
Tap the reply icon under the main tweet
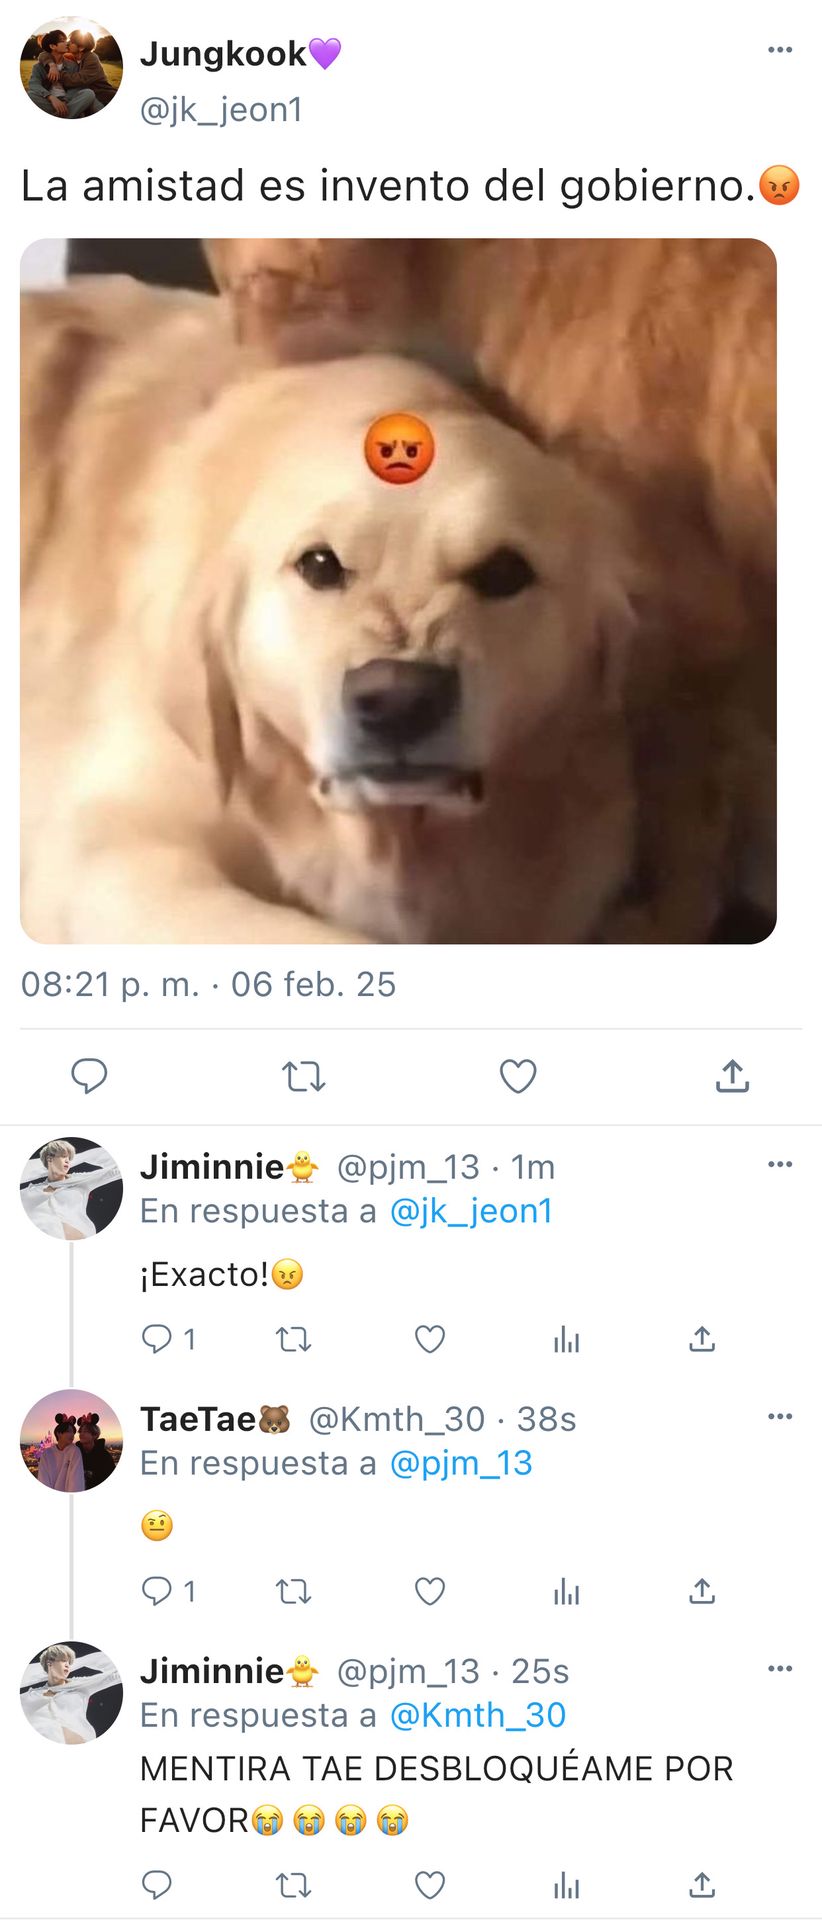click(89, 1076)
